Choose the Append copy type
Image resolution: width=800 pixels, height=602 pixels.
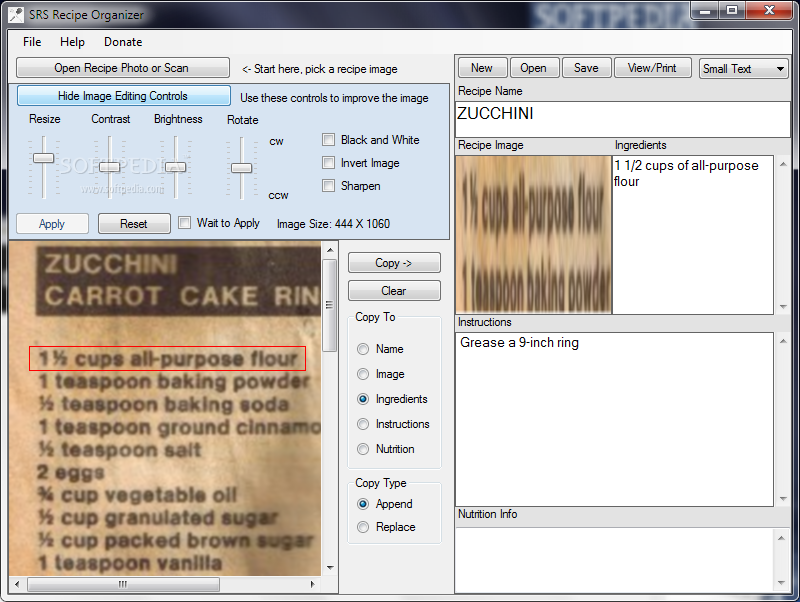[x=363, y=504]
